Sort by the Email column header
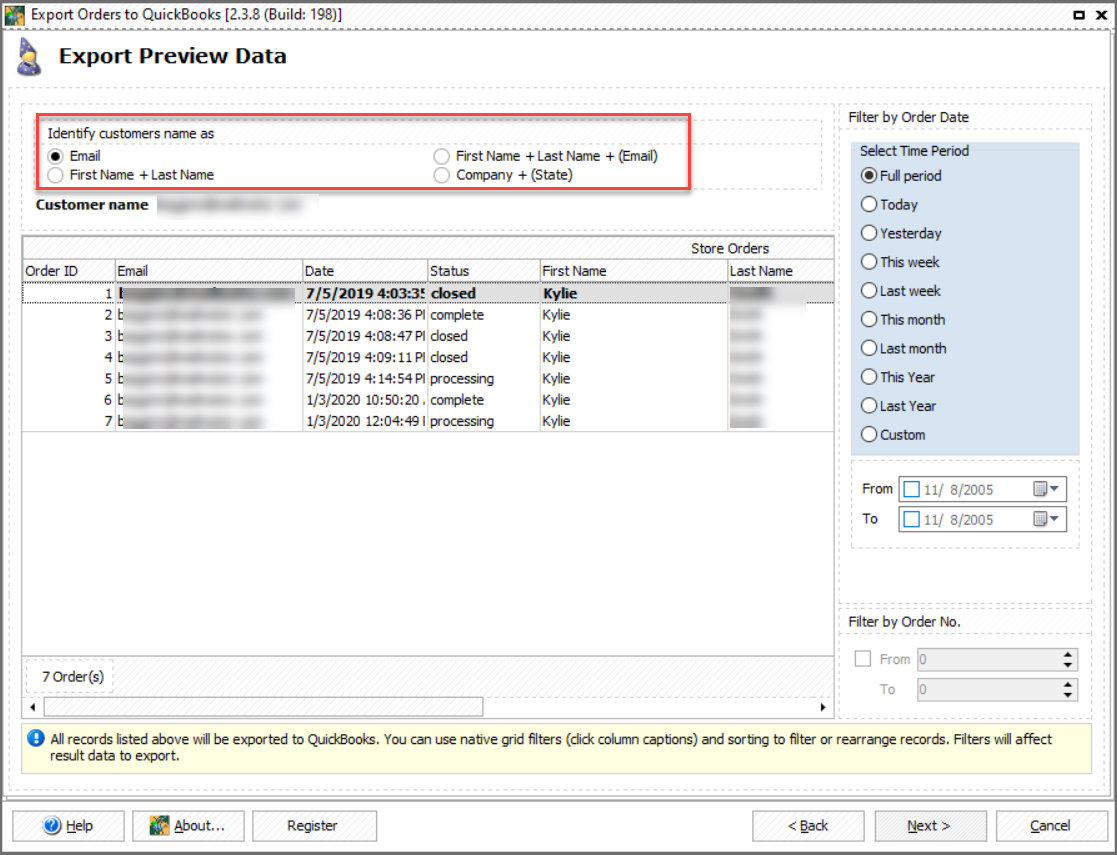 [209, 271]
